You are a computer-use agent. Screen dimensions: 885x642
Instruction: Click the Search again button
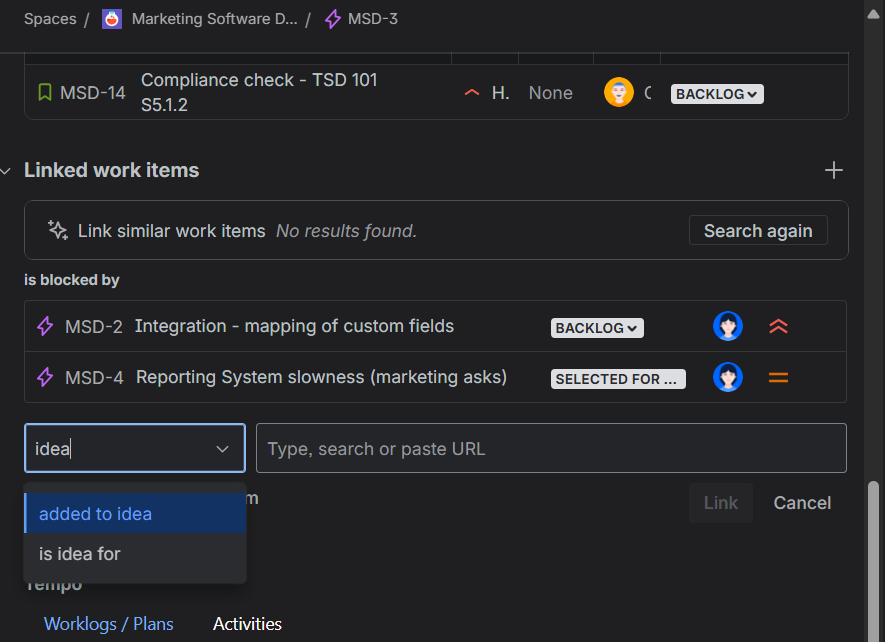(758, 230)
